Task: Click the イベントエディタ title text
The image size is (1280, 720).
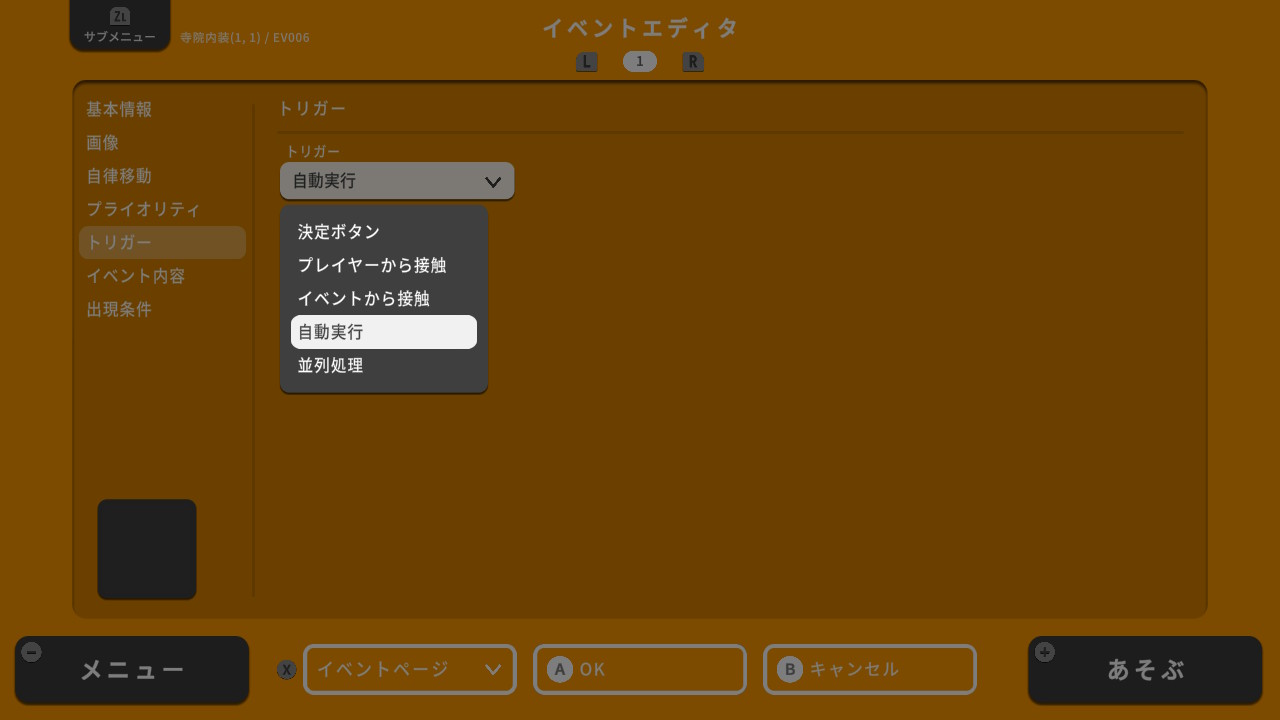Action: click(640, 28)
